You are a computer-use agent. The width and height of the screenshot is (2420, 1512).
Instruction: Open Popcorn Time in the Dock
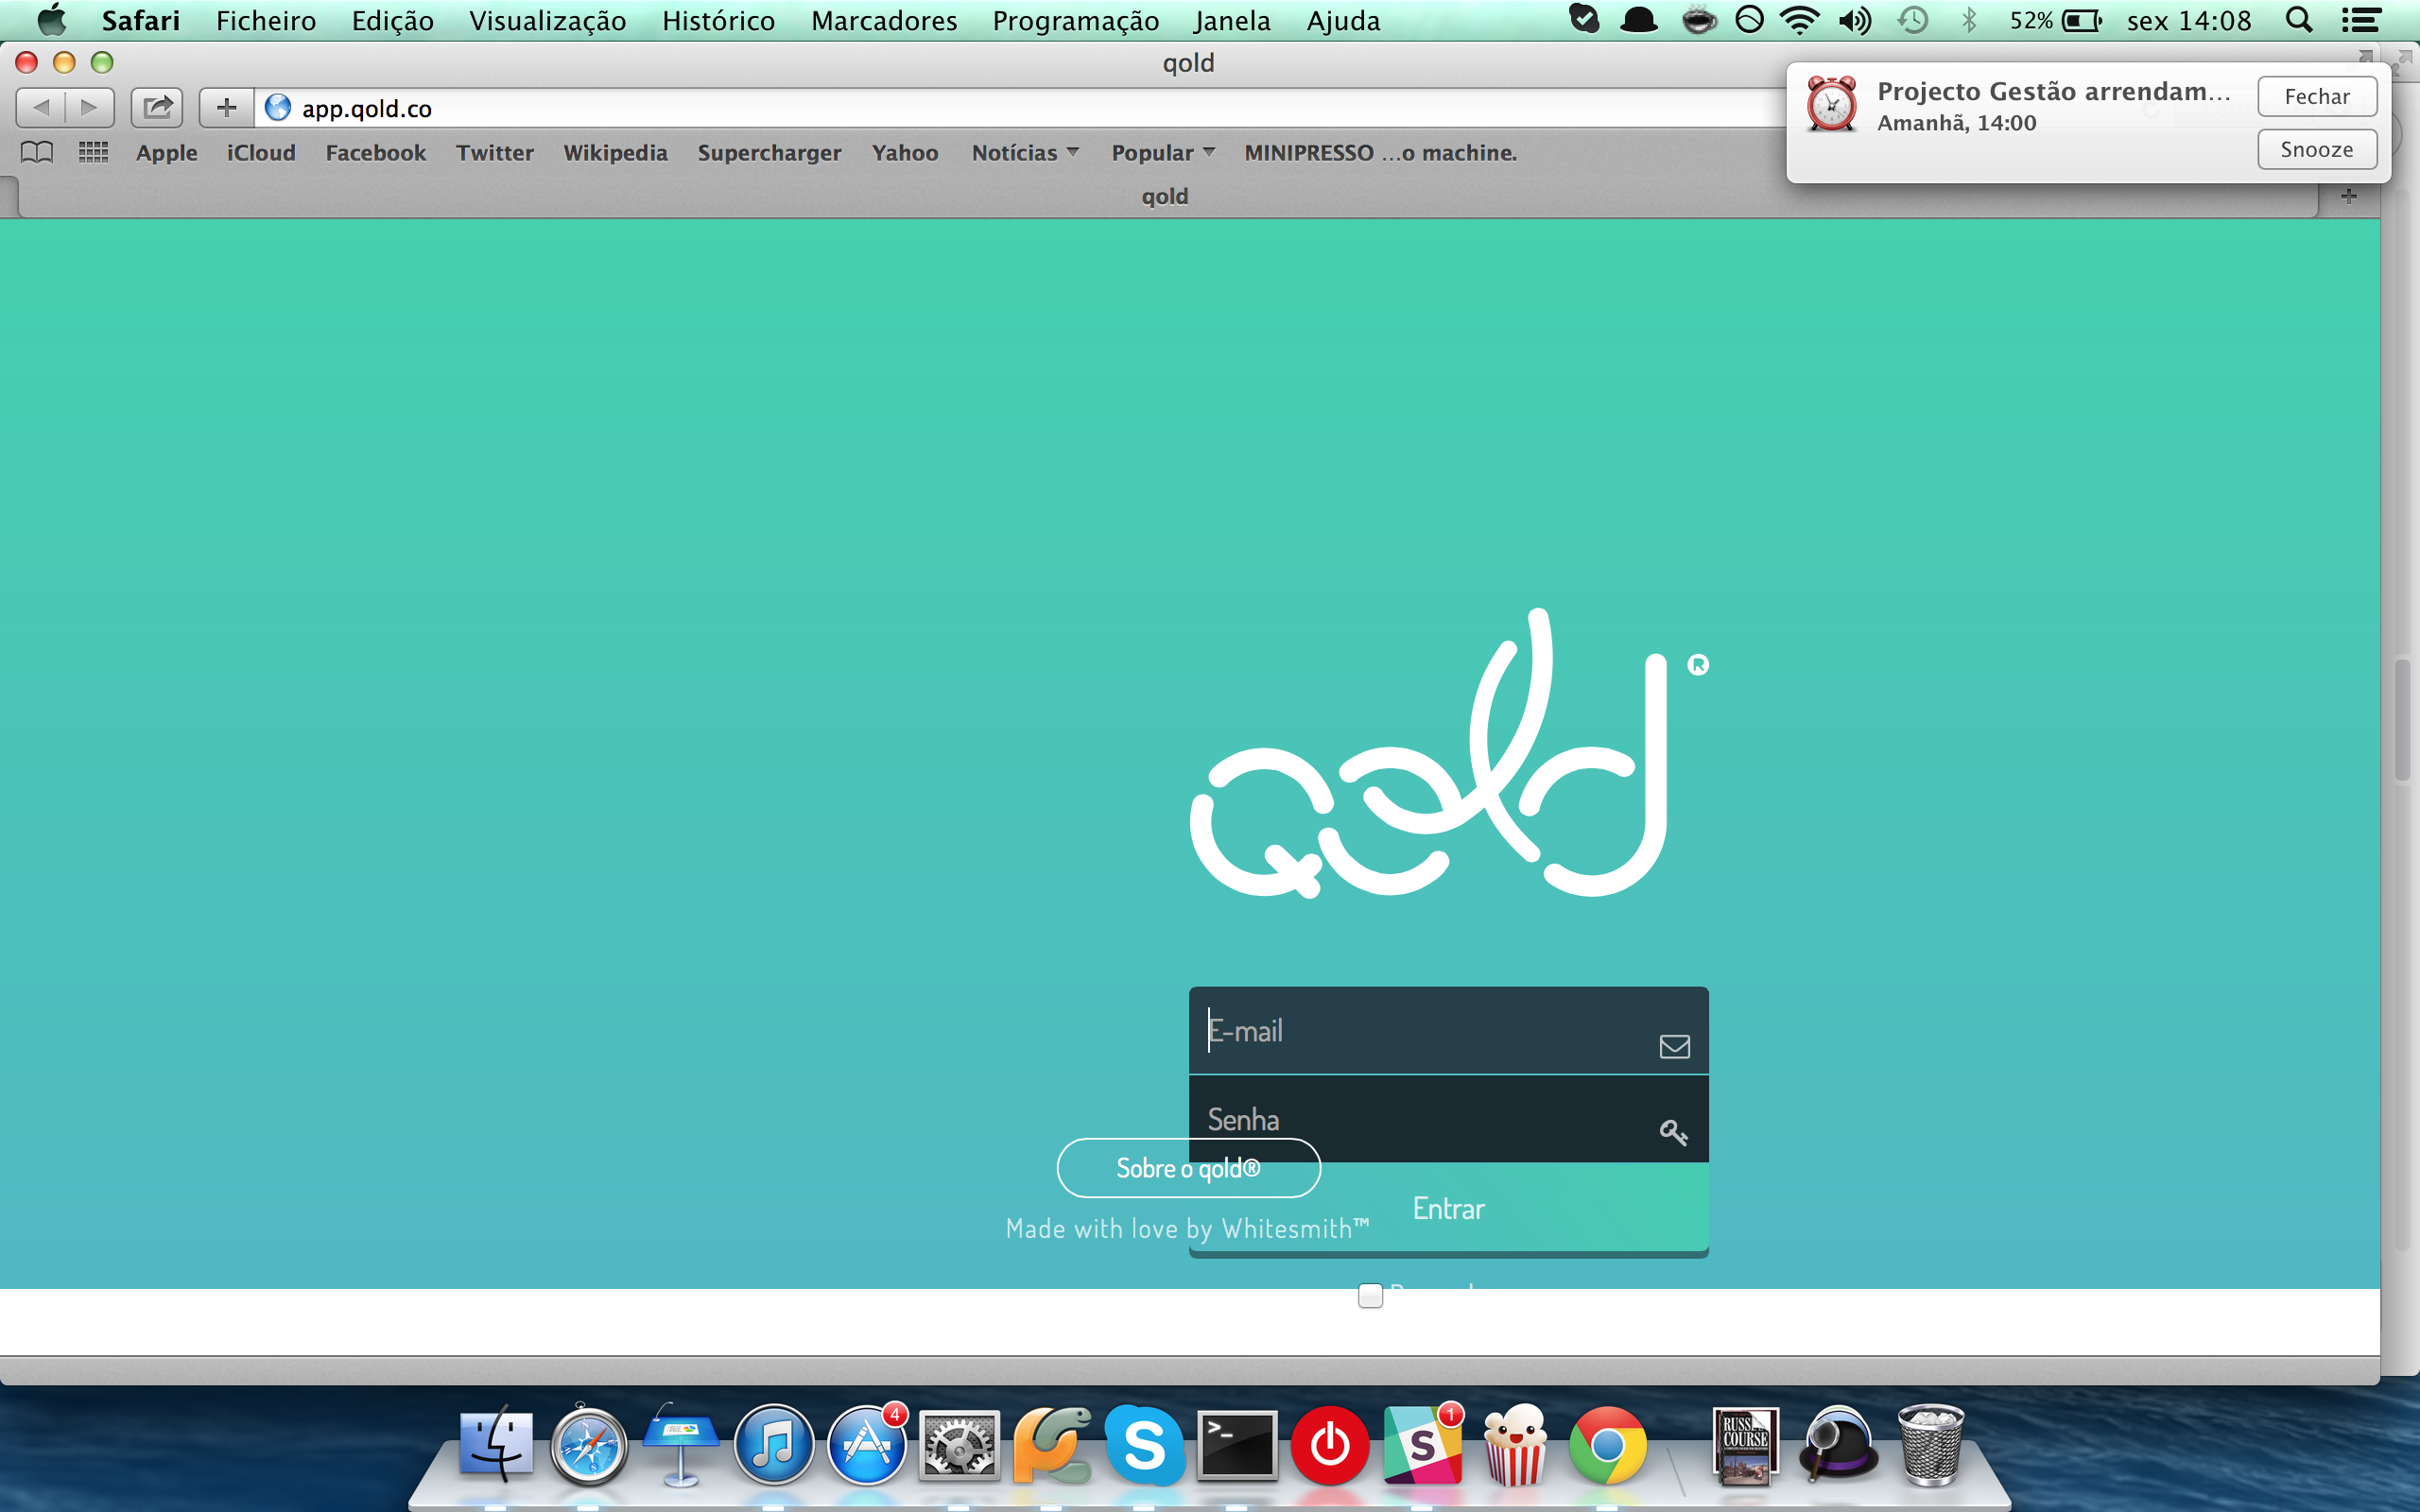coord(1515,1444)
